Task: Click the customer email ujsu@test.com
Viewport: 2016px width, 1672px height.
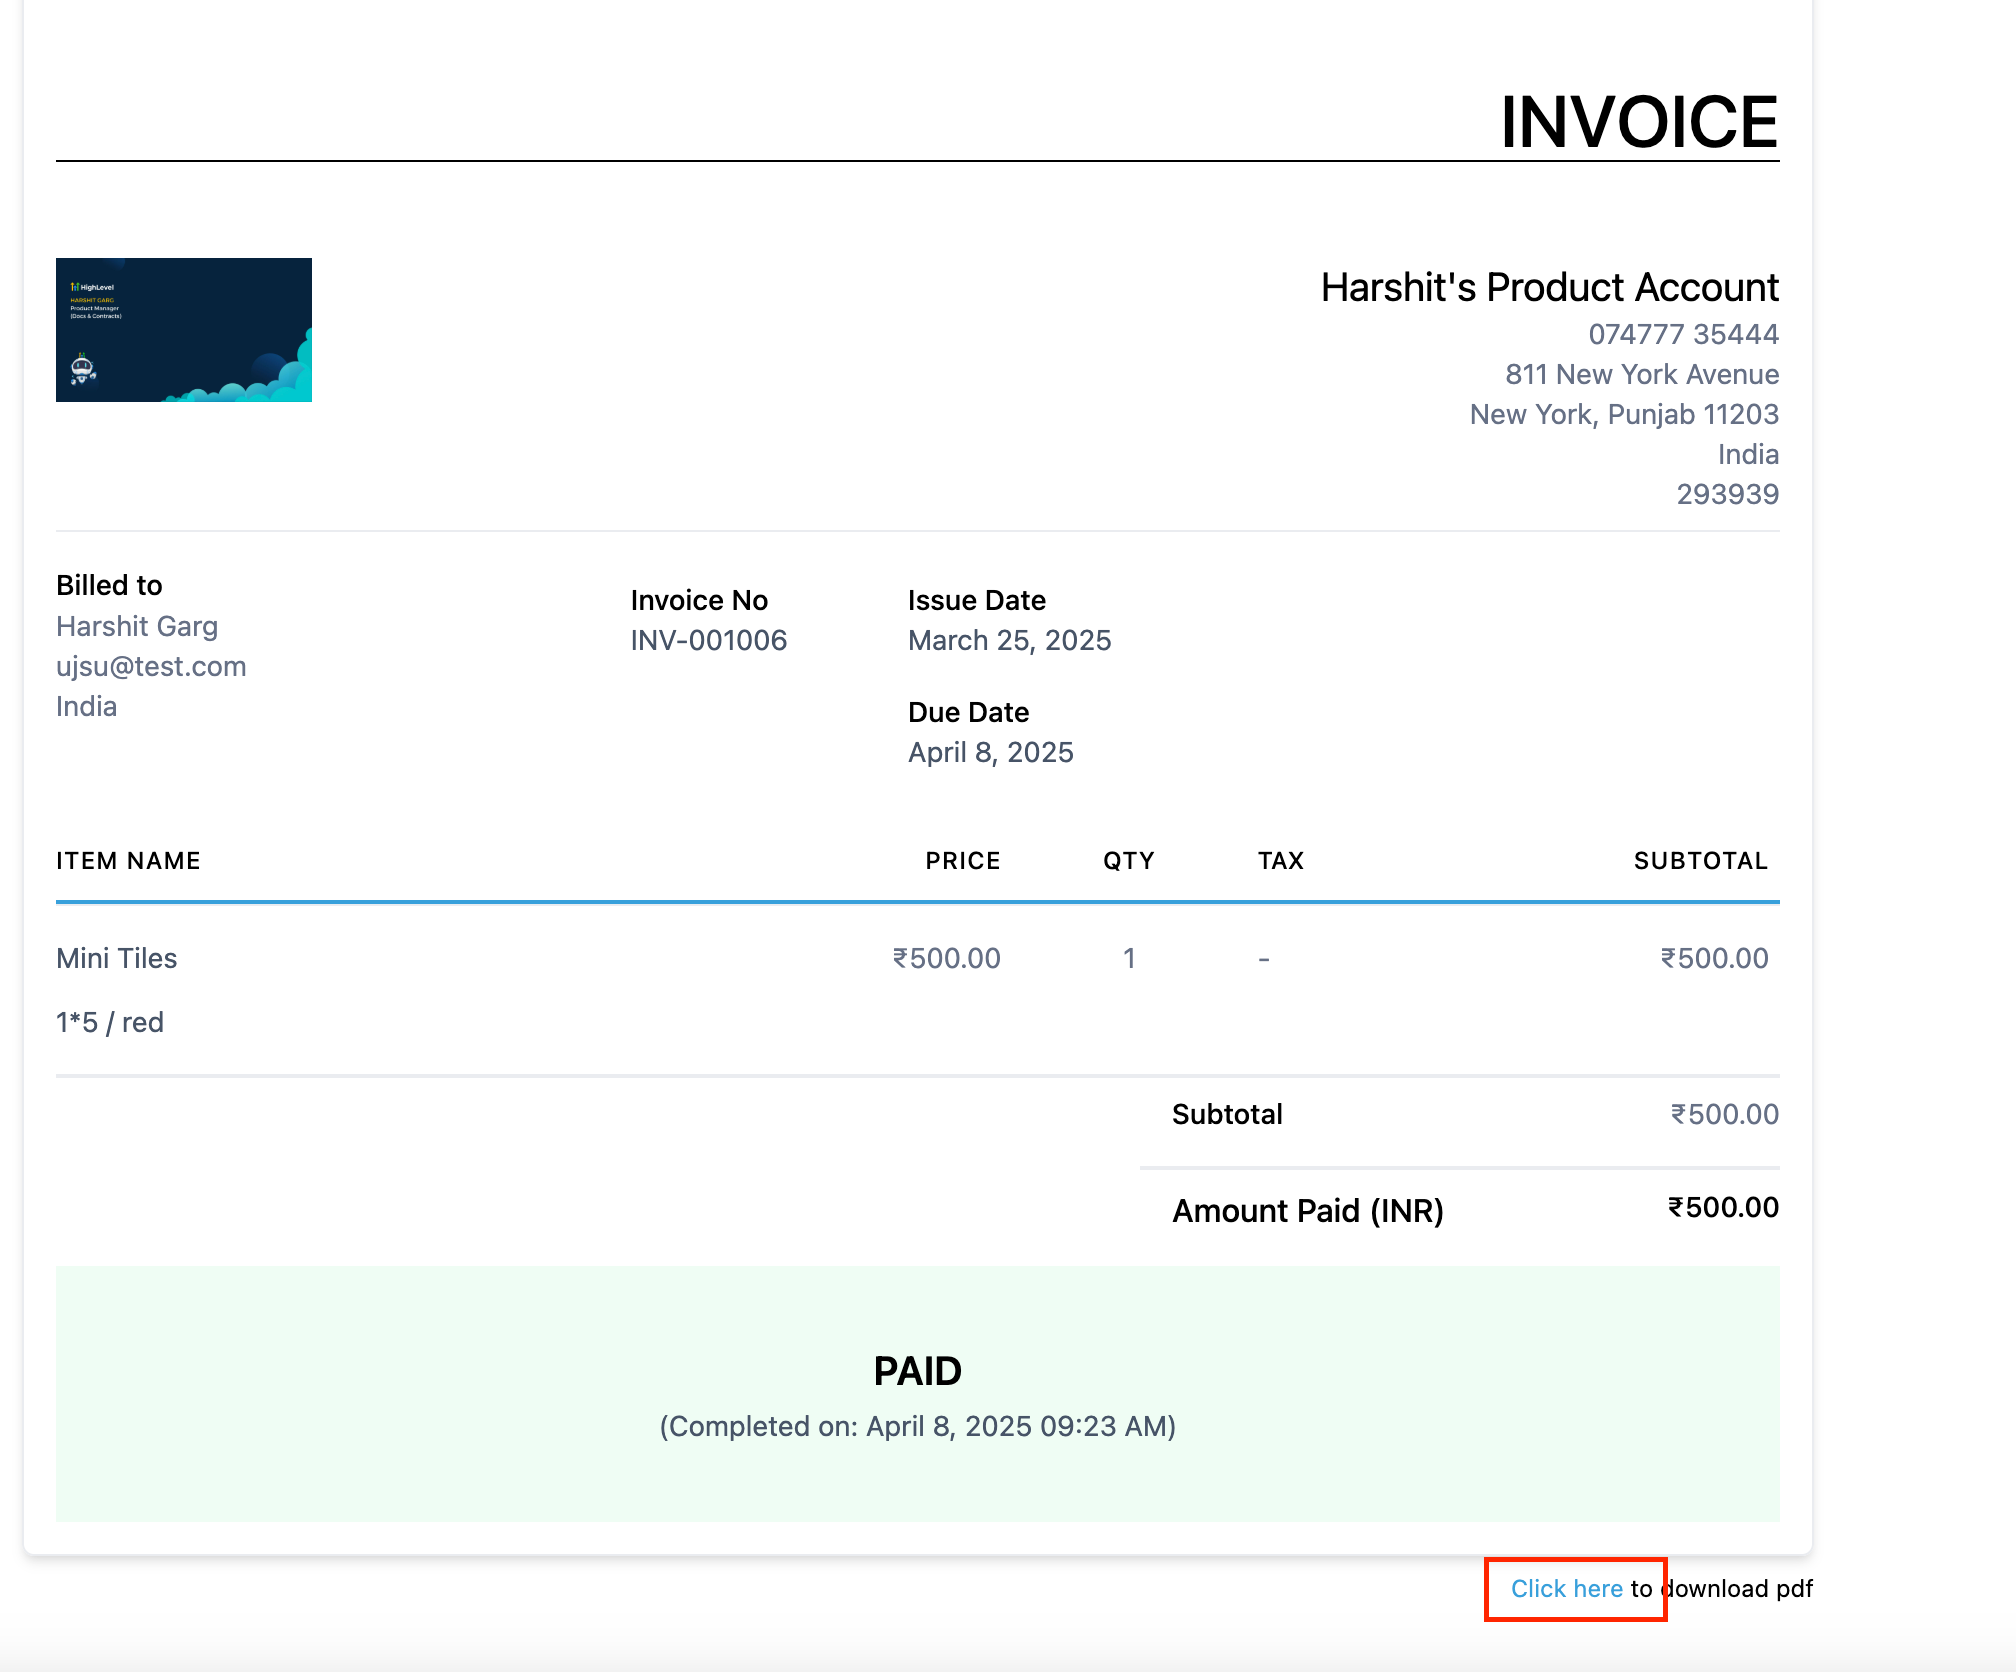Action: tap(151, 666)
